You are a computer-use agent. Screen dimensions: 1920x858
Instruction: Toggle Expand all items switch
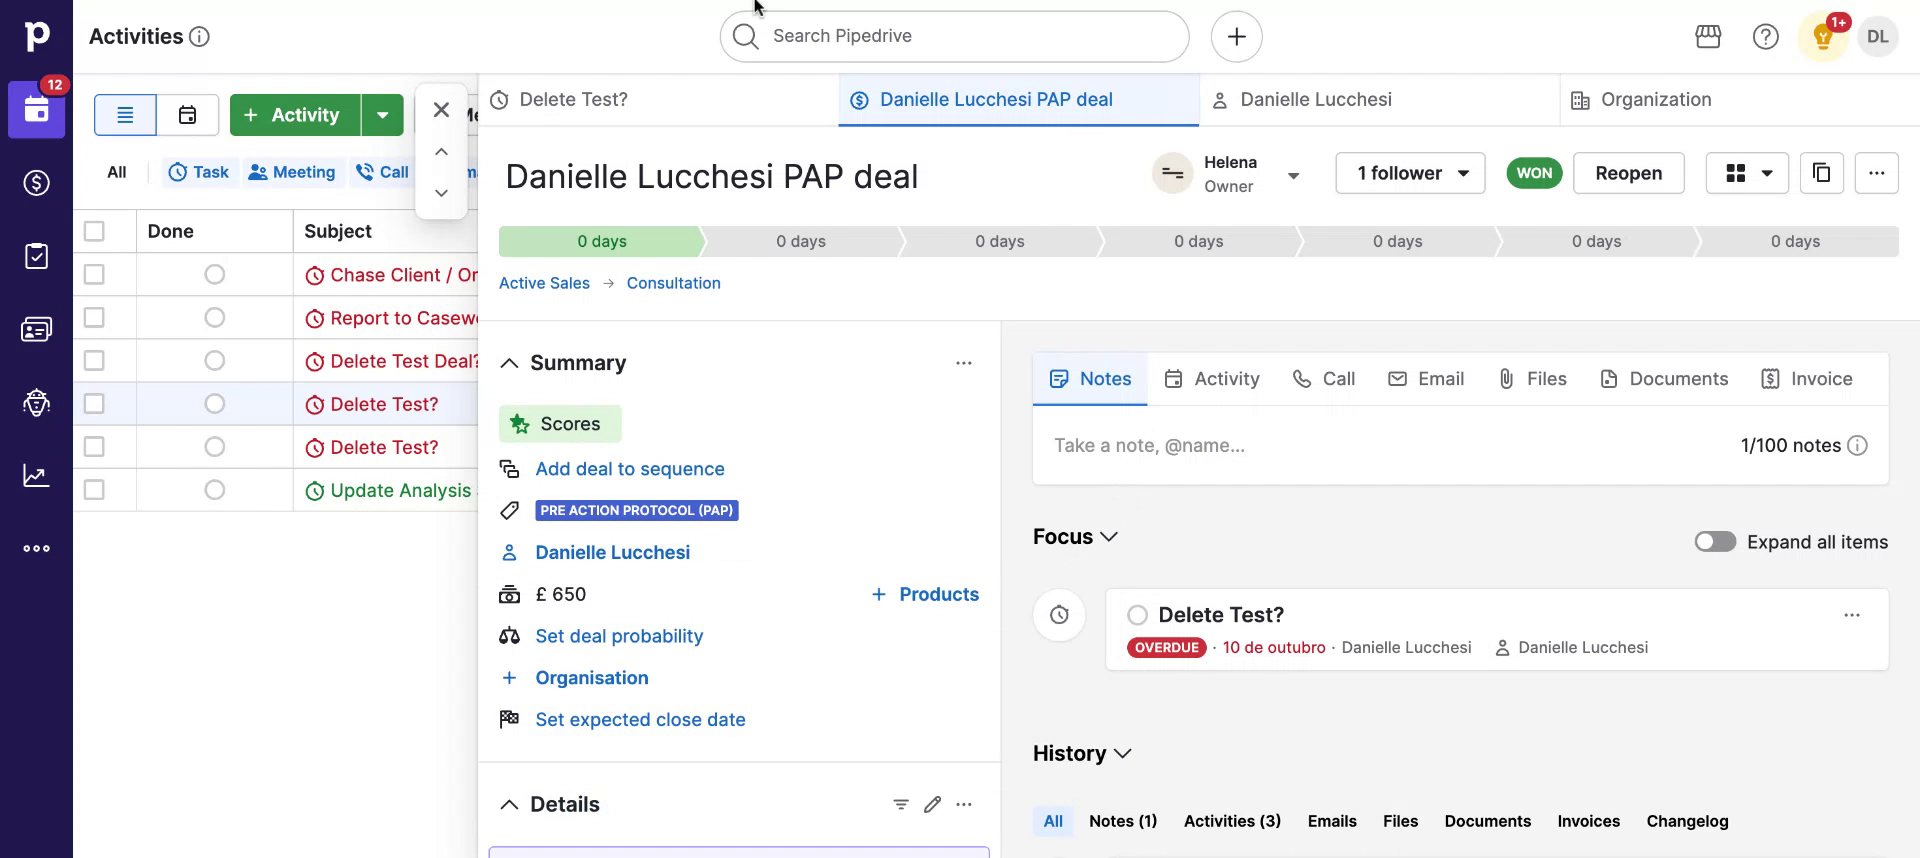point(1714,542)
